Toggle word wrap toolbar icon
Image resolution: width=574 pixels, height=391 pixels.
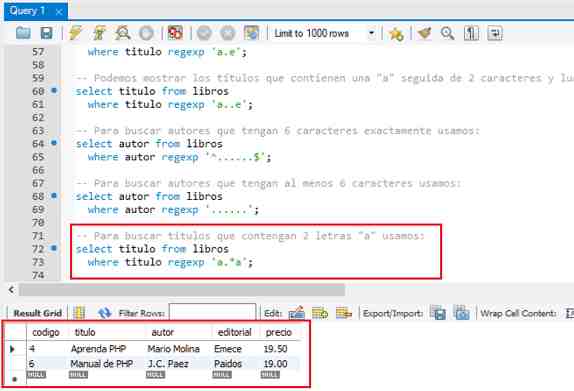point(495,33)
